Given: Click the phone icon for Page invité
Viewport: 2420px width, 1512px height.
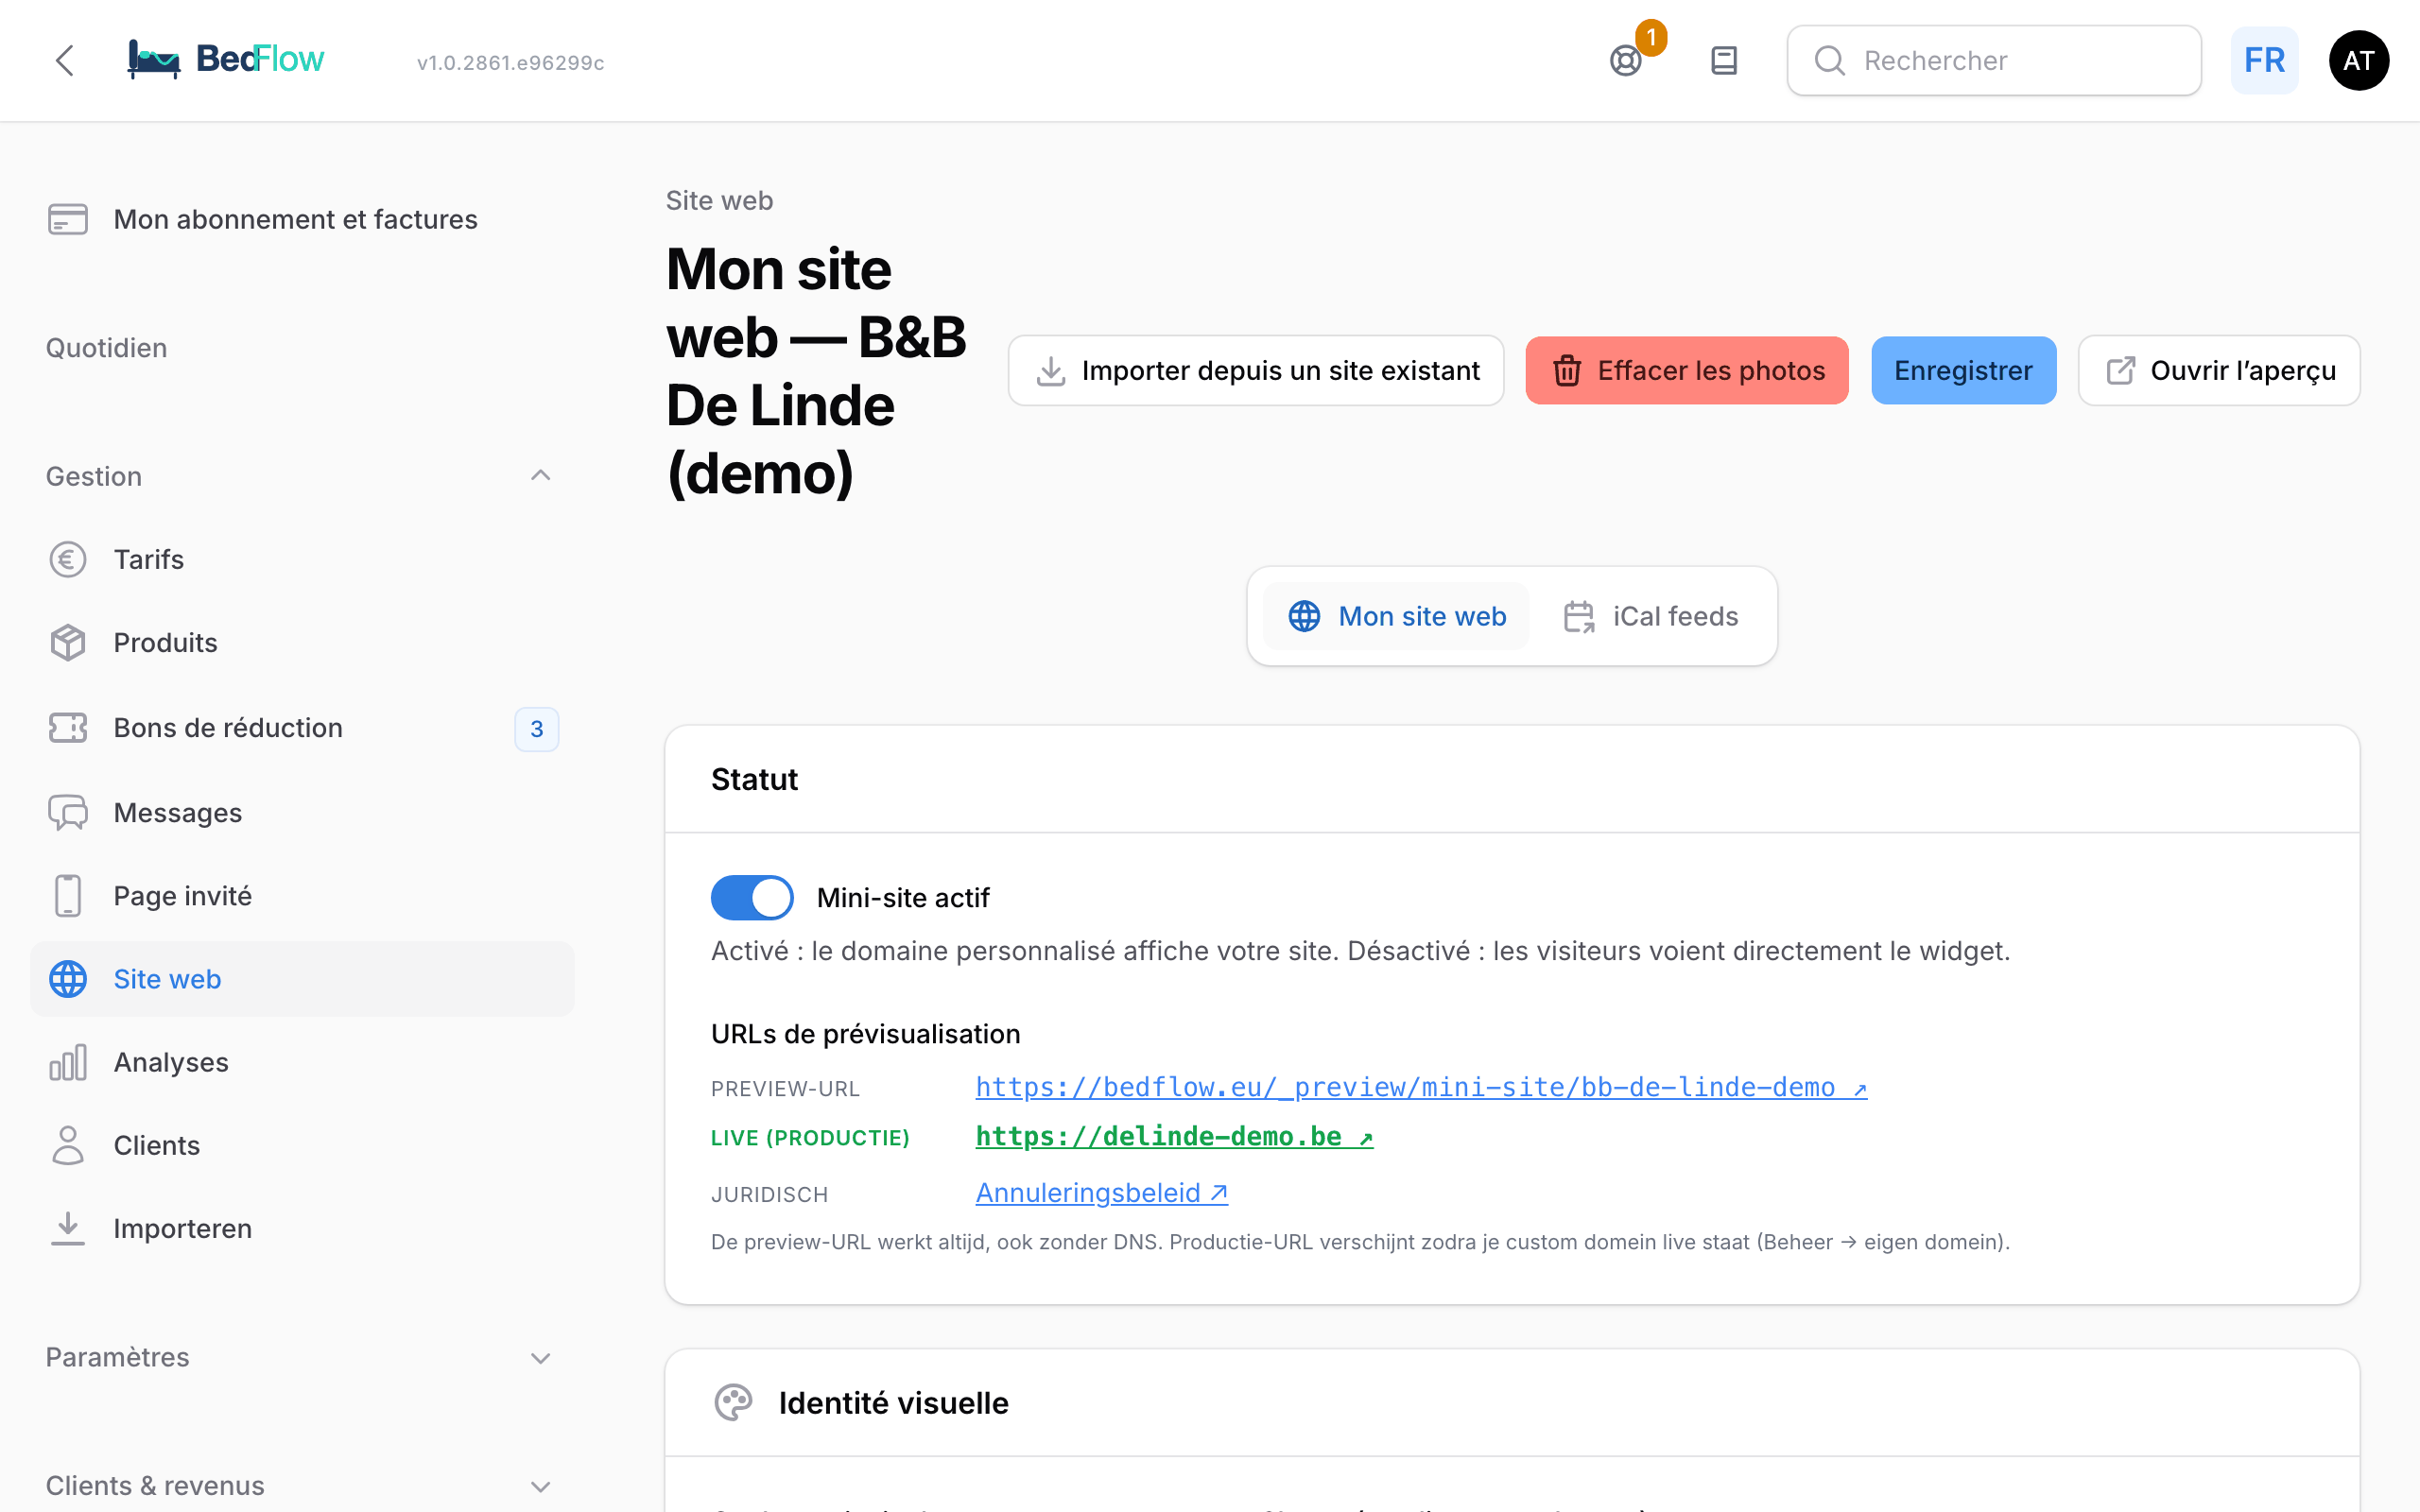Looking at the screenshot, I should 68,896.
